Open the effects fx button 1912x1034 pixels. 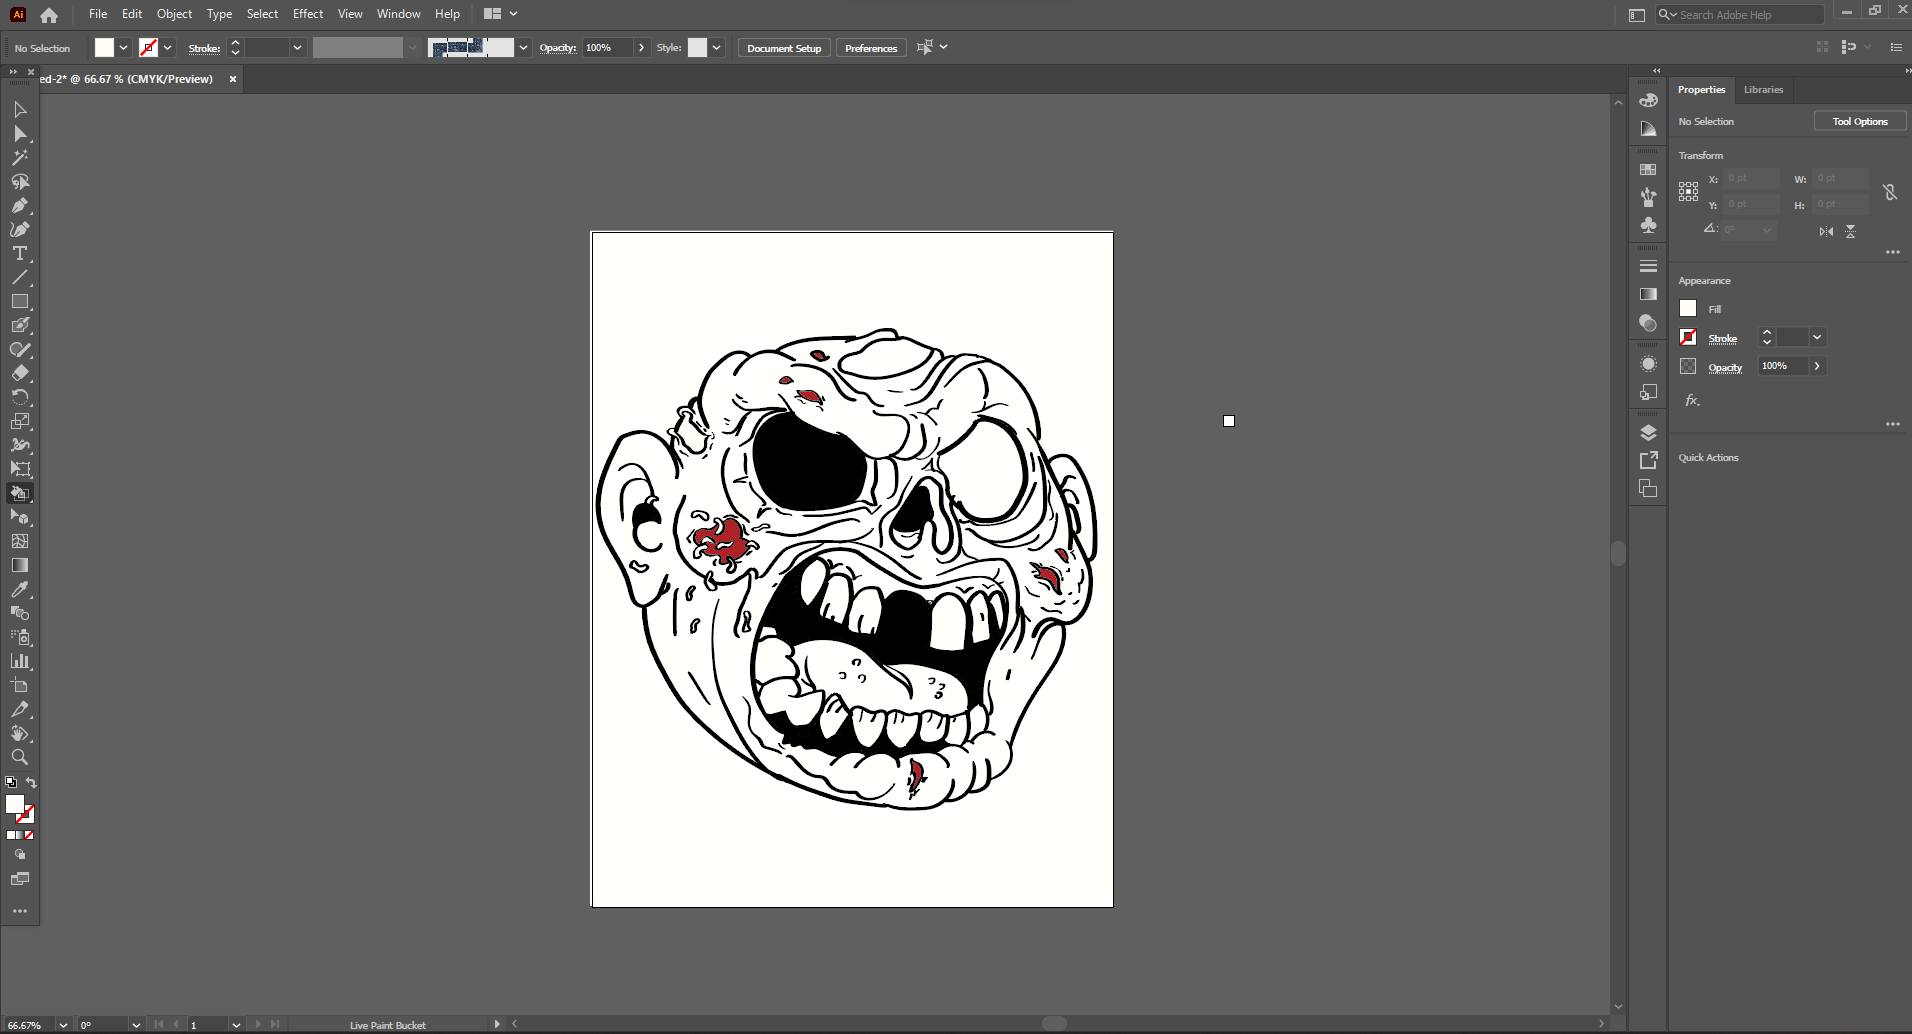1692,400
